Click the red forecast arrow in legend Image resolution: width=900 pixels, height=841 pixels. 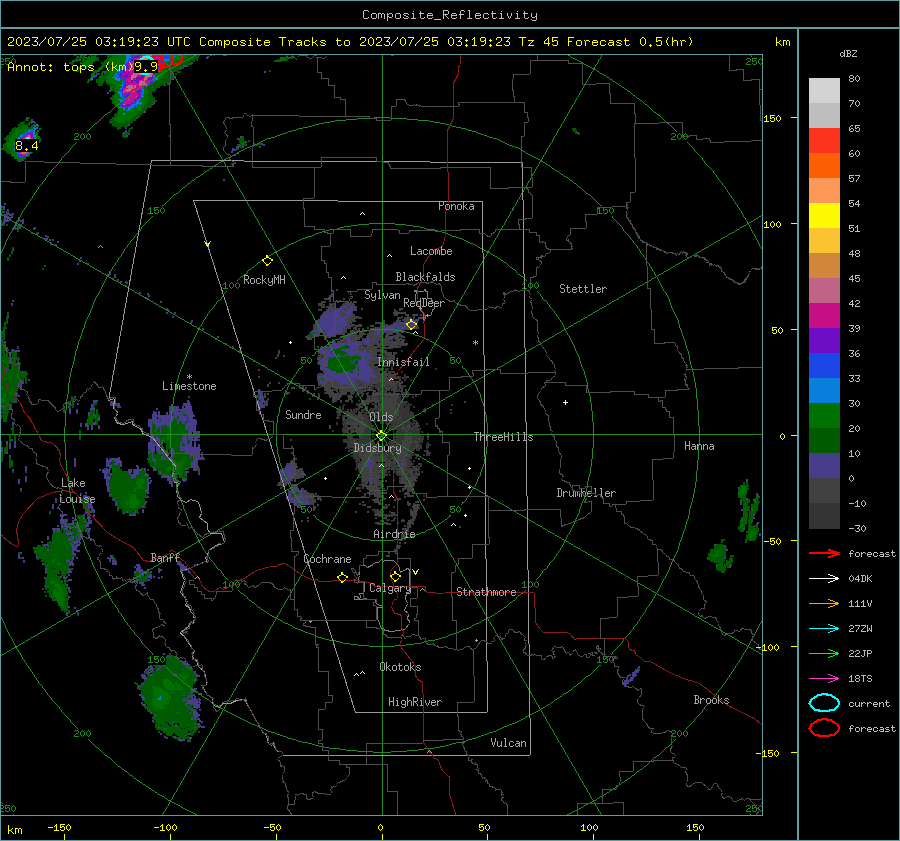[x=824, y=553]
